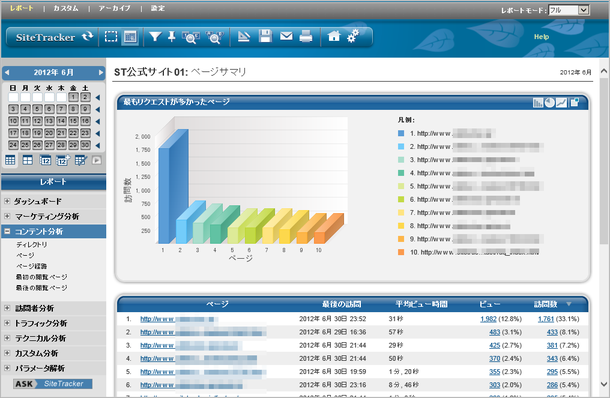Viewport: 610px width, 398px height.
Task: Click the blue legend swatch for item 1
Action: coord(401,133)
